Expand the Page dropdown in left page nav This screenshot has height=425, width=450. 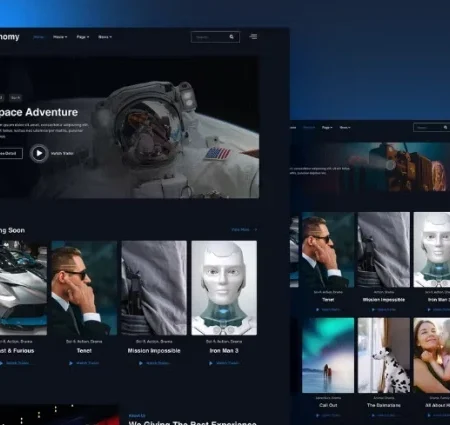point(83,37)
